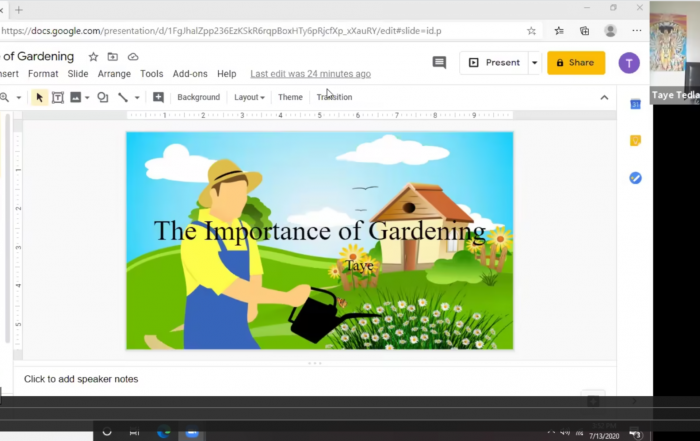Click the Move to folder icon
The image size is (700, 441).
pos(113,57)
